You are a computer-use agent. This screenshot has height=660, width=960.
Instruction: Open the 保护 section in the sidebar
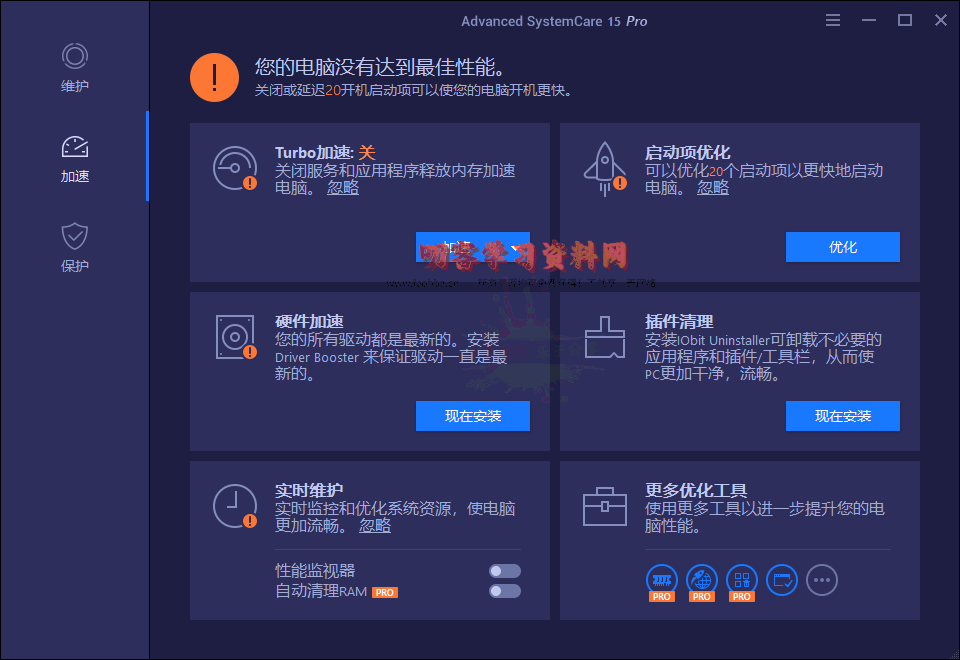[x=74, y=248]
